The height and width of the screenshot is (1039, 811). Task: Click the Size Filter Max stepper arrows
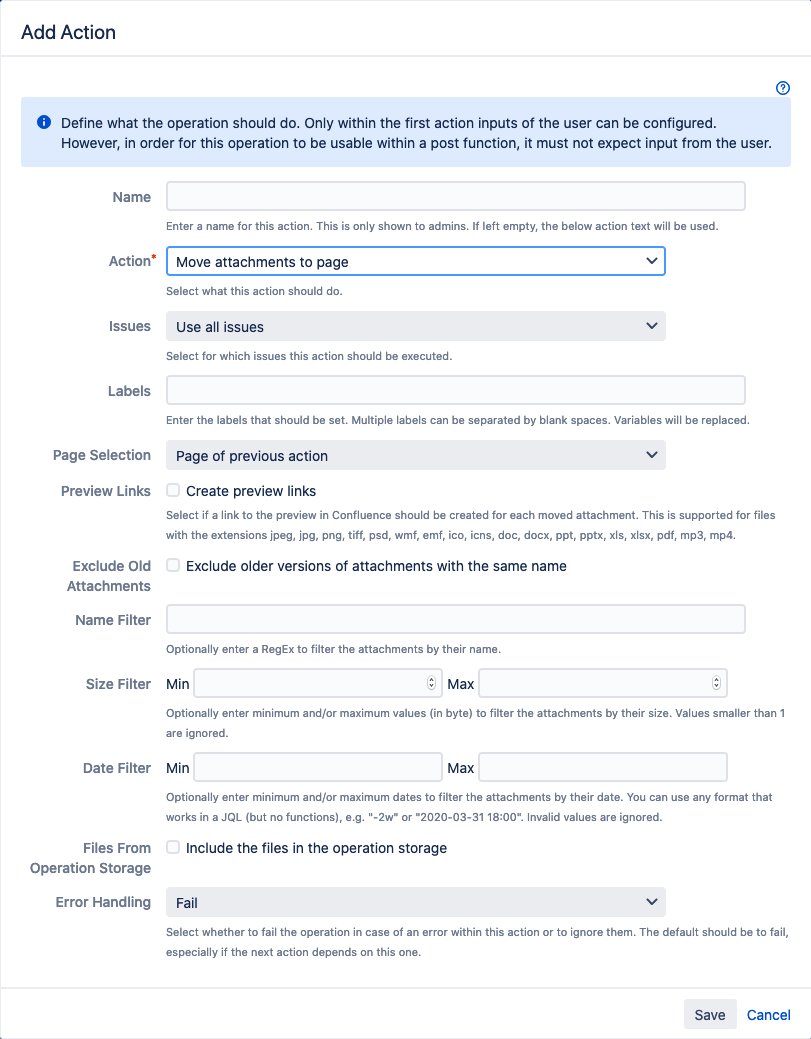click(716, 683)
